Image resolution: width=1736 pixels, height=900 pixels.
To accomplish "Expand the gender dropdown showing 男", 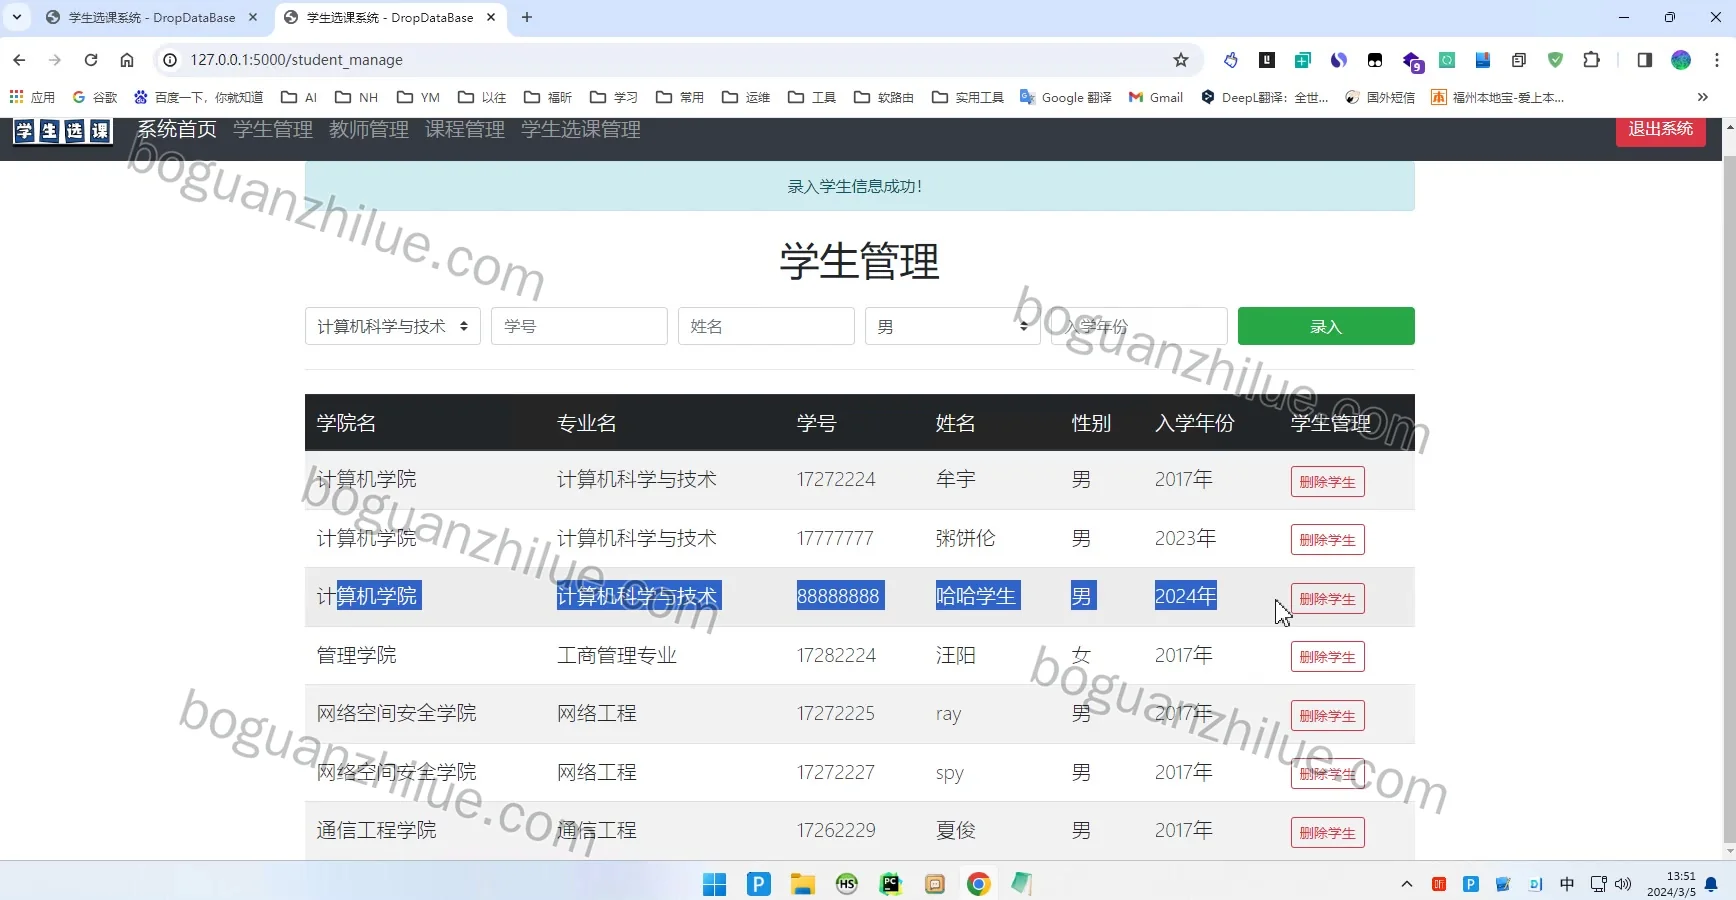I will pyautogui.click(x=952, y=326).
